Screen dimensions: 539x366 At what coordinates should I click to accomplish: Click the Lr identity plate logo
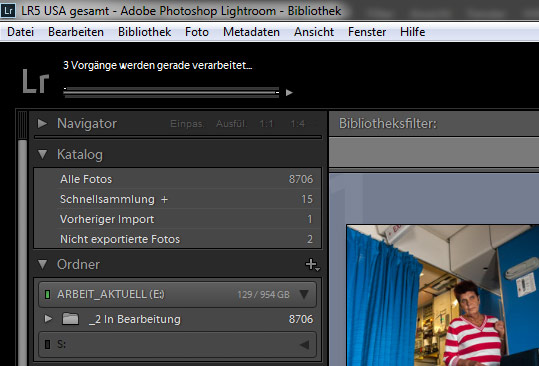click(x=36, y=81)
